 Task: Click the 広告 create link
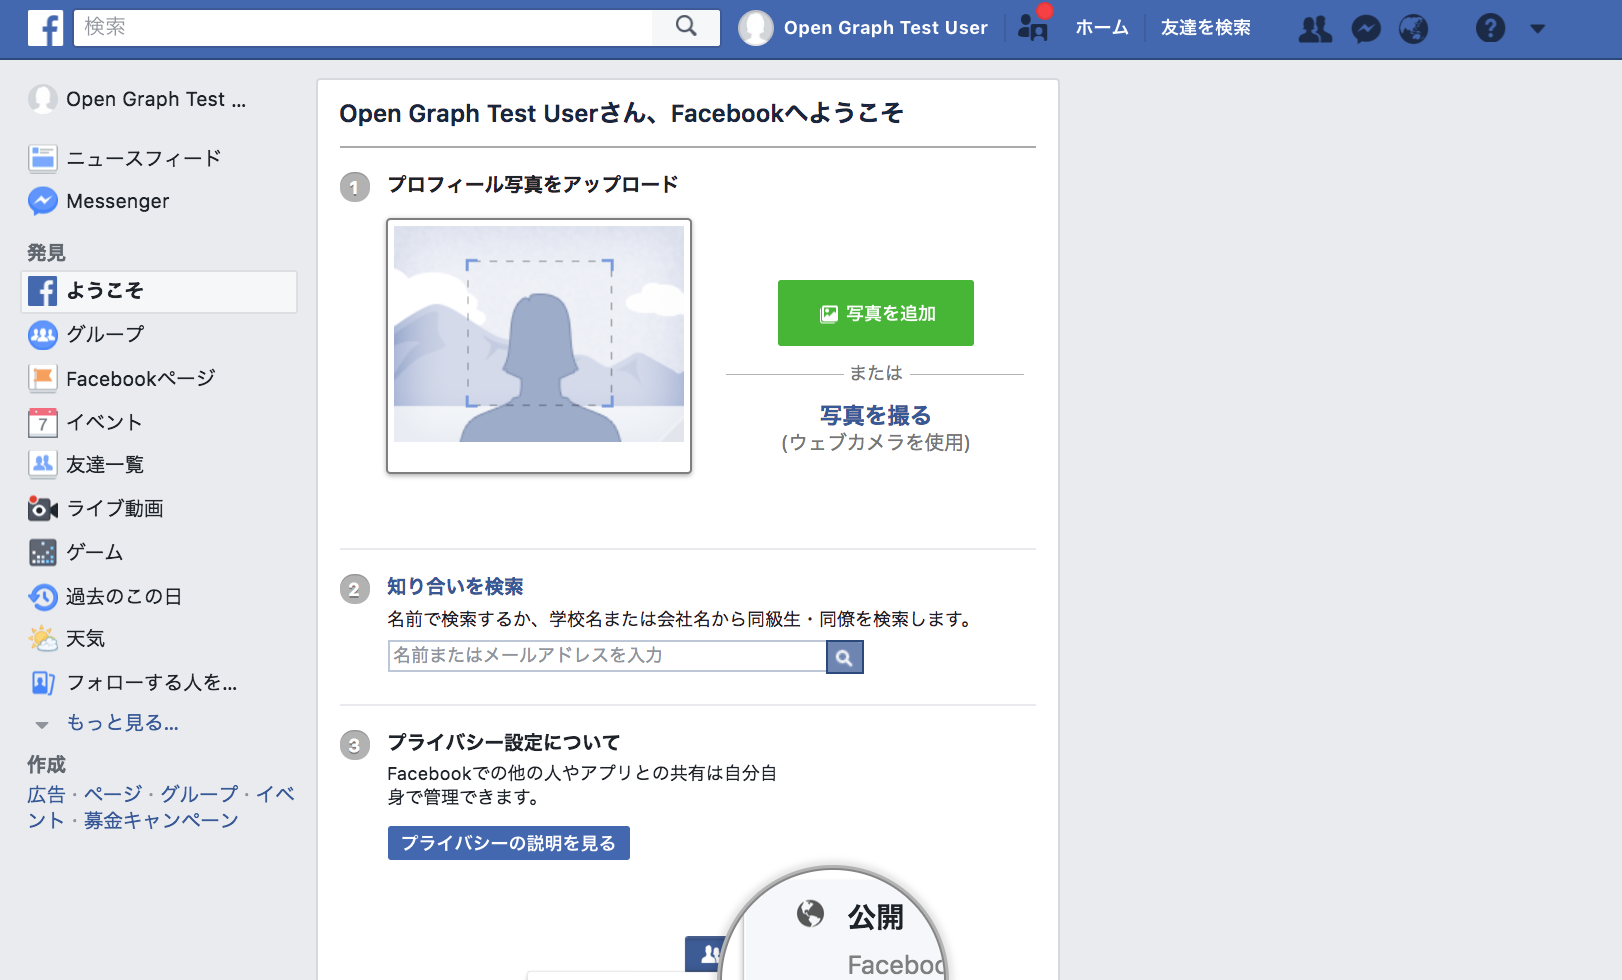46,795
